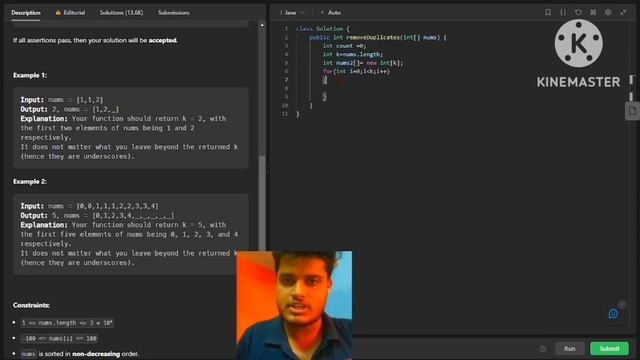The image size is (640, 360).
Task: Click Example 1 input 'nums = [1,1,2]'
Action: [76, 100]
